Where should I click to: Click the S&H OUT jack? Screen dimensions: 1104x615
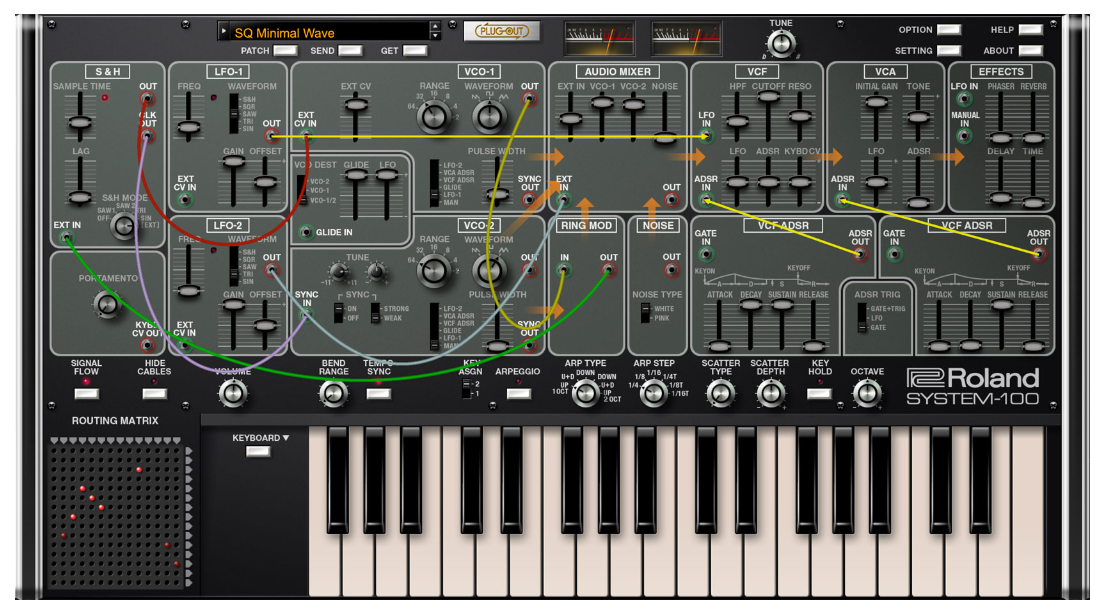(x=147, y=99)
